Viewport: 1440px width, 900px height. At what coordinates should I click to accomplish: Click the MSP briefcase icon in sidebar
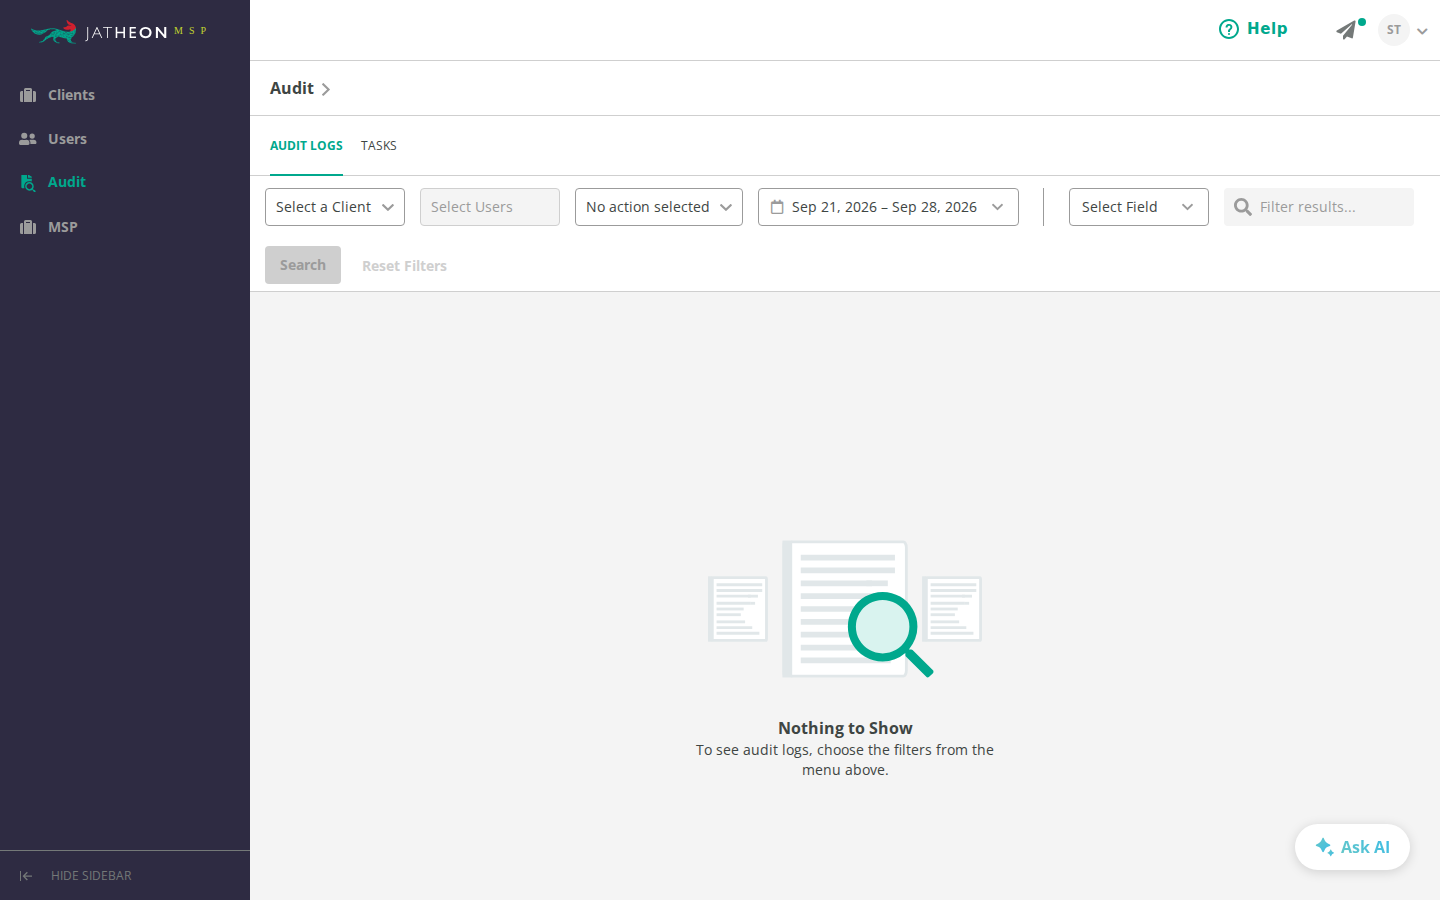coord(28,227)
